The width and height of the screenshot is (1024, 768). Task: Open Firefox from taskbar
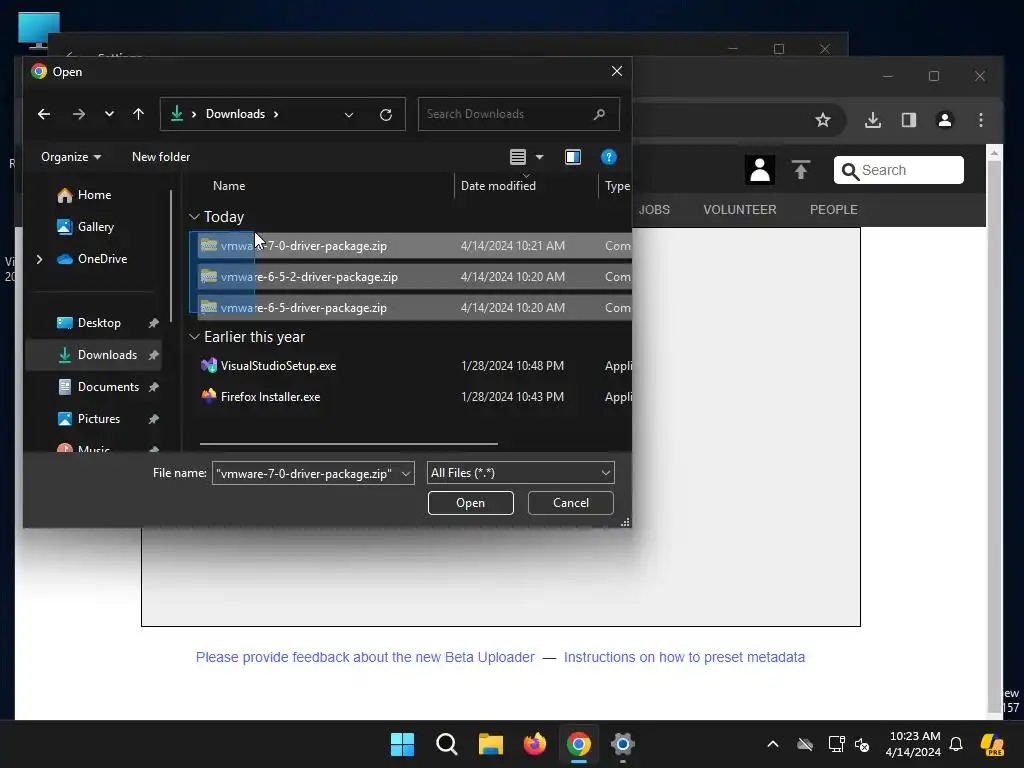pos(535,744)
